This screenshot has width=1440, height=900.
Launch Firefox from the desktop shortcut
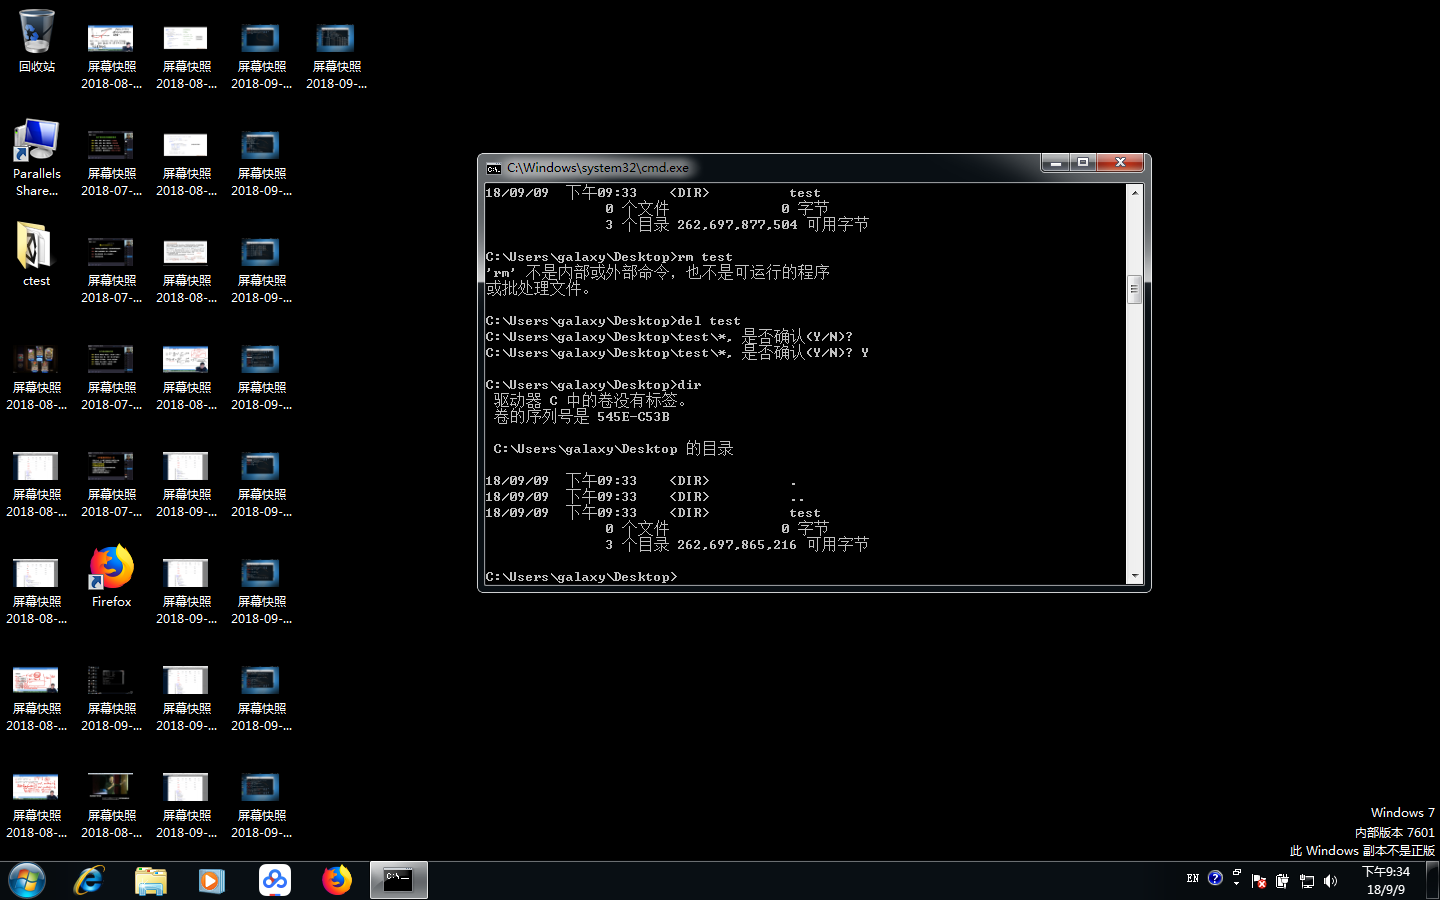(111, 572)
